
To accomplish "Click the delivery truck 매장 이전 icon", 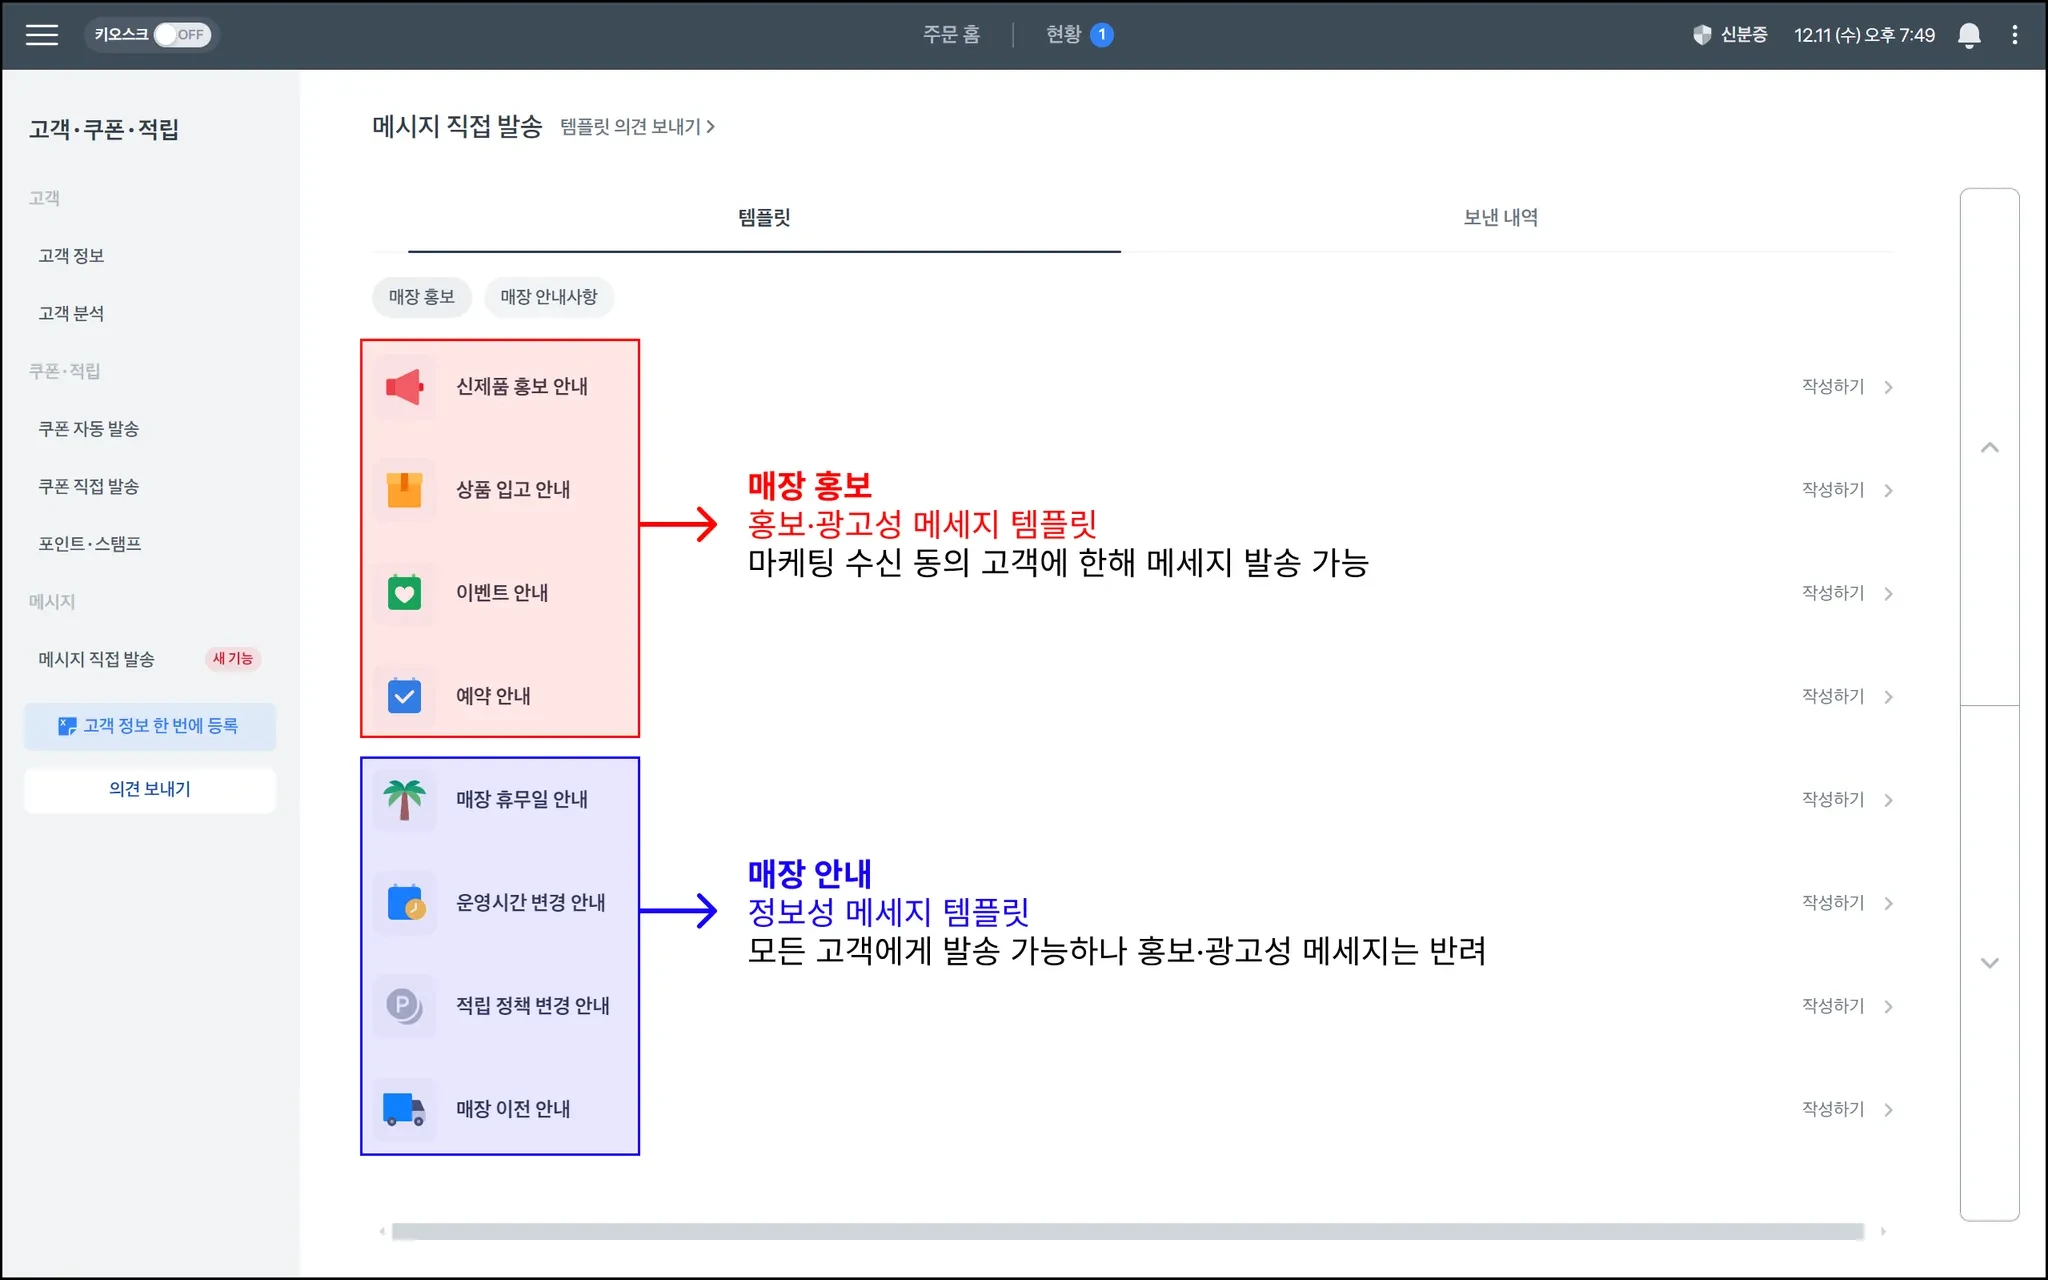I will pos(405,1109).
